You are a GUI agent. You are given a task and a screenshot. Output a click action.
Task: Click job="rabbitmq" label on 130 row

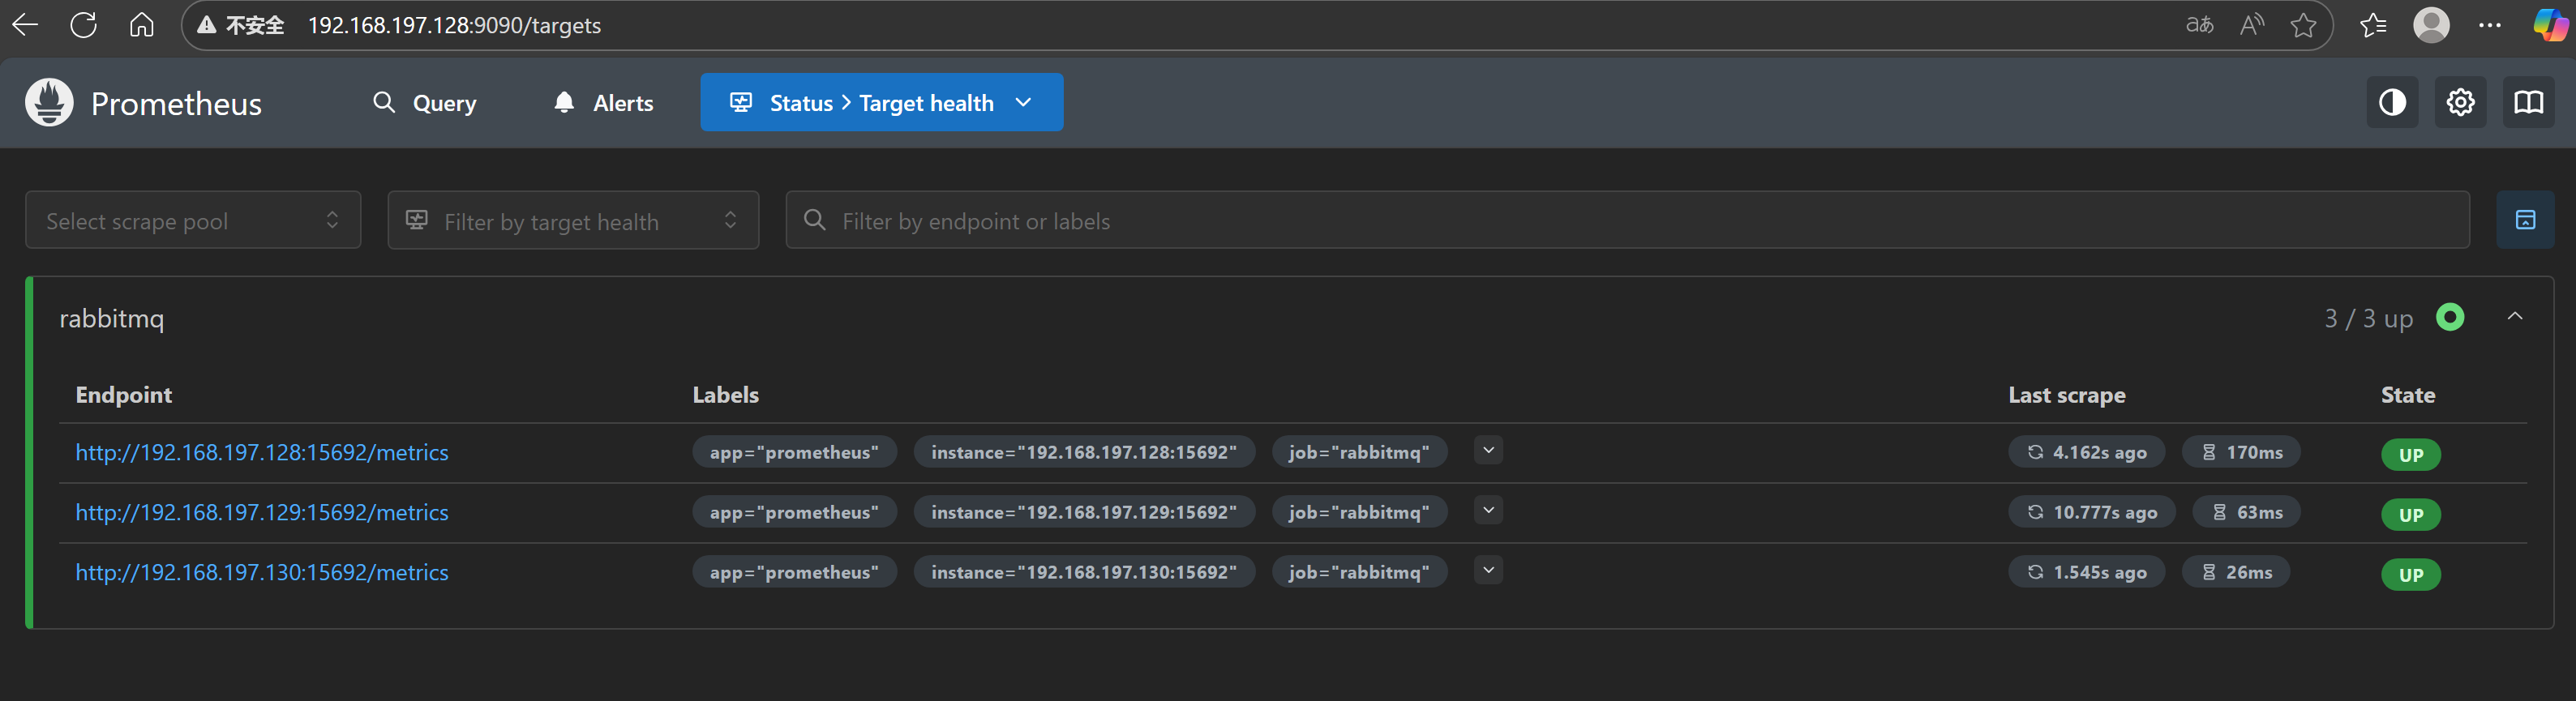pyautogui.click(x=1359, y=572)
